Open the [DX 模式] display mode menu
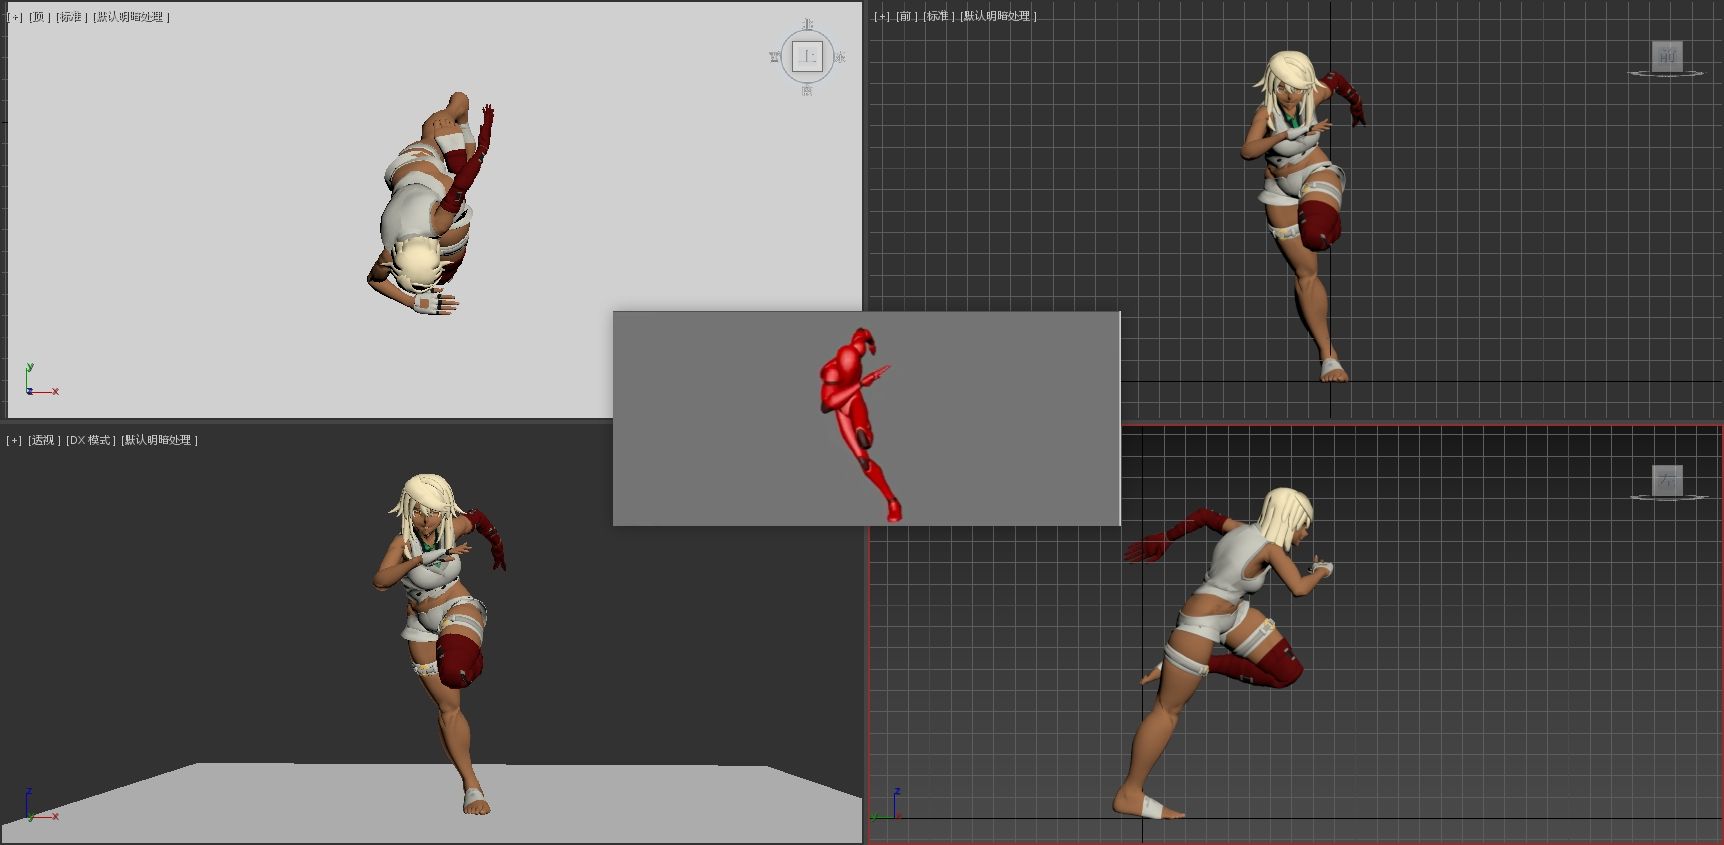The height and width of the screenshot is (845, 1724). point(91,440)
